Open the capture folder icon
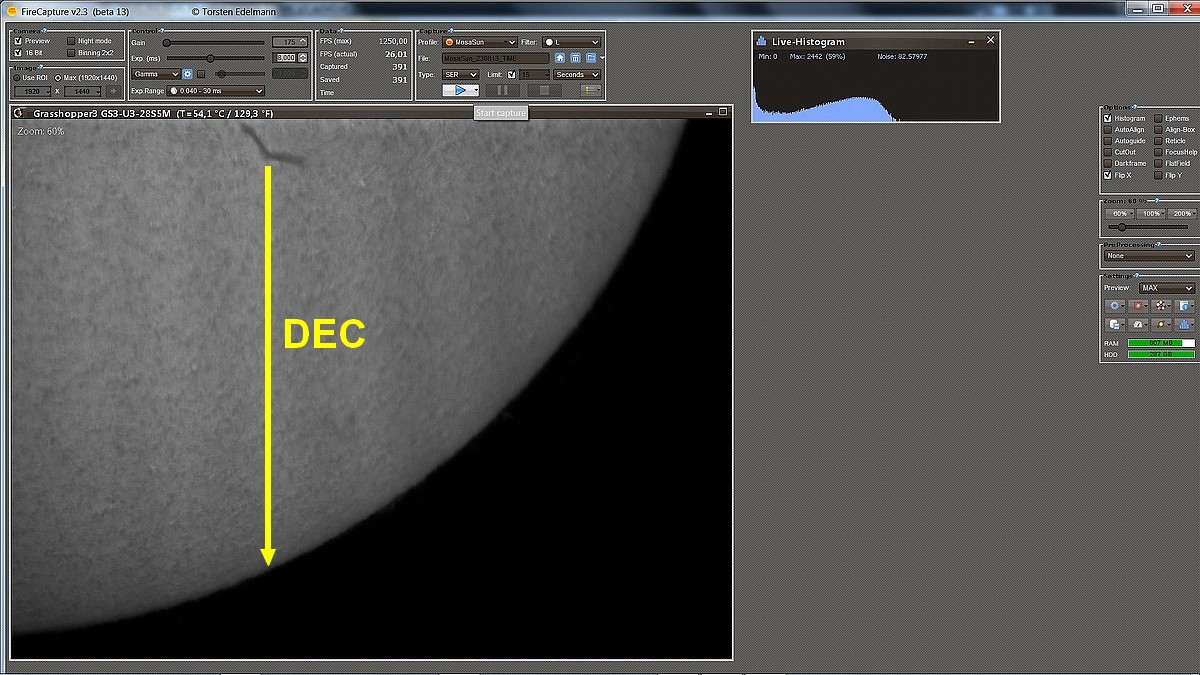This screenshot has height=675, width=1200. 590,58
